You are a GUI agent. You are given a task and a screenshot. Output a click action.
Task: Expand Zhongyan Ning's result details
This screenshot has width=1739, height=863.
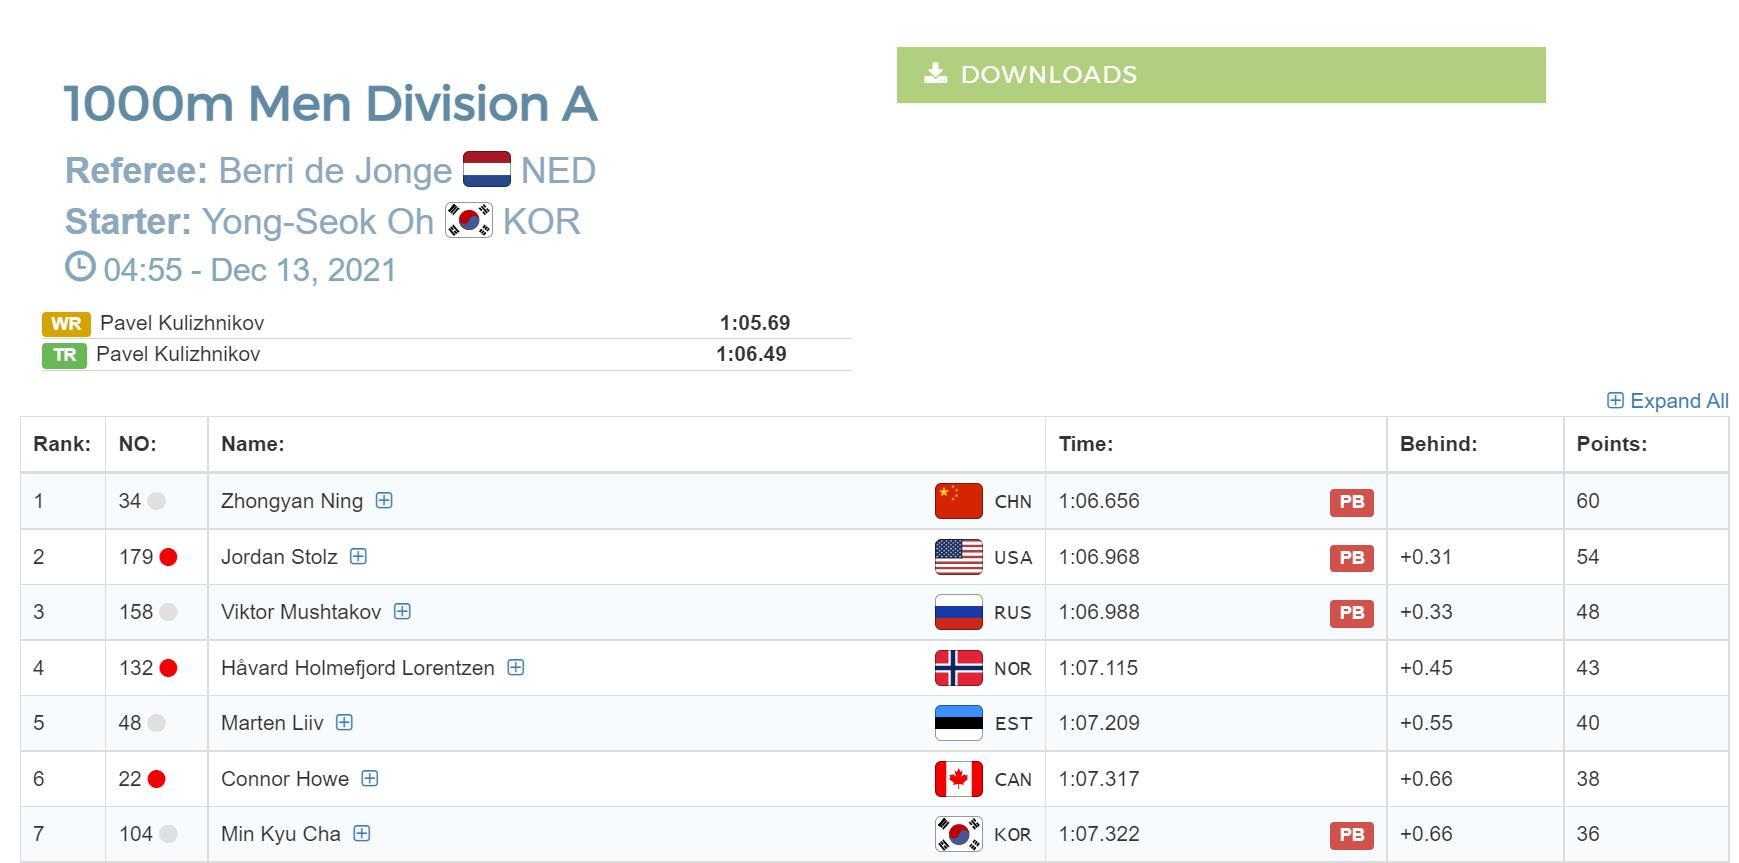384,501
